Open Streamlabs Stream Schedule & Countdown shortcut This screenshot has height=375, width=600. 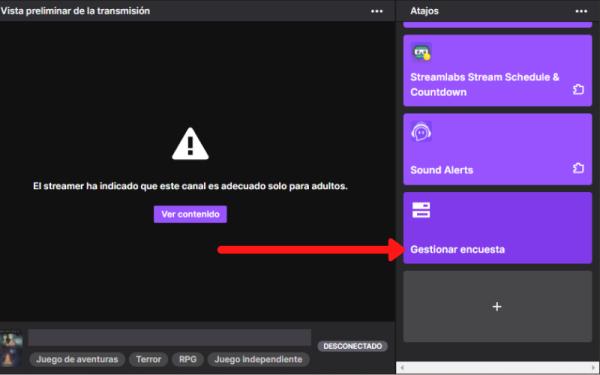pyautogui.click(x=497, y=70)
